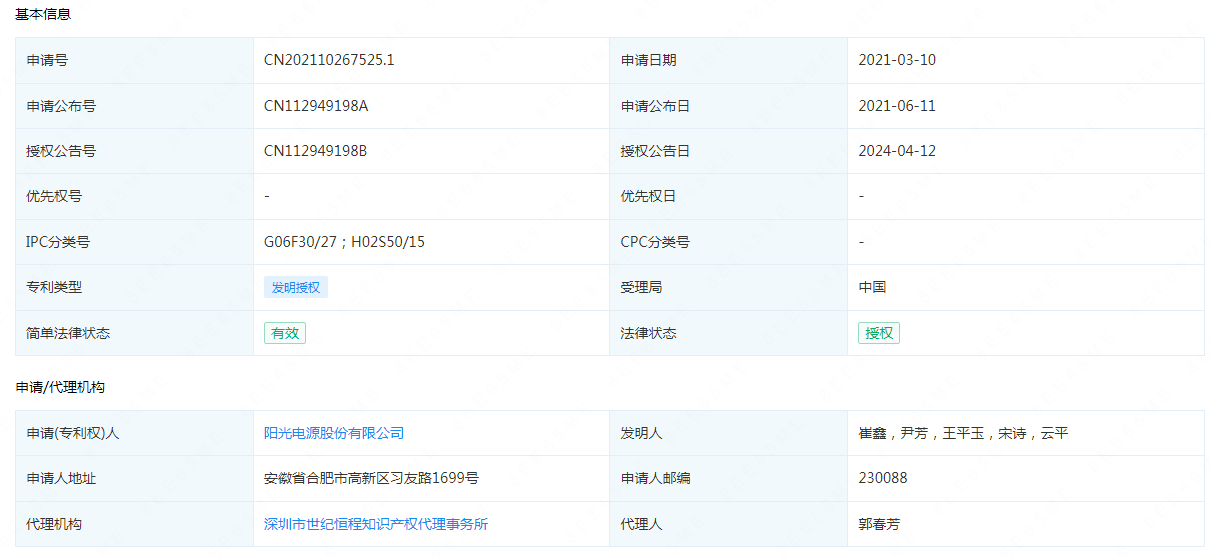
Task: Click the 基本信息 section heading
Action: (43, 14)
